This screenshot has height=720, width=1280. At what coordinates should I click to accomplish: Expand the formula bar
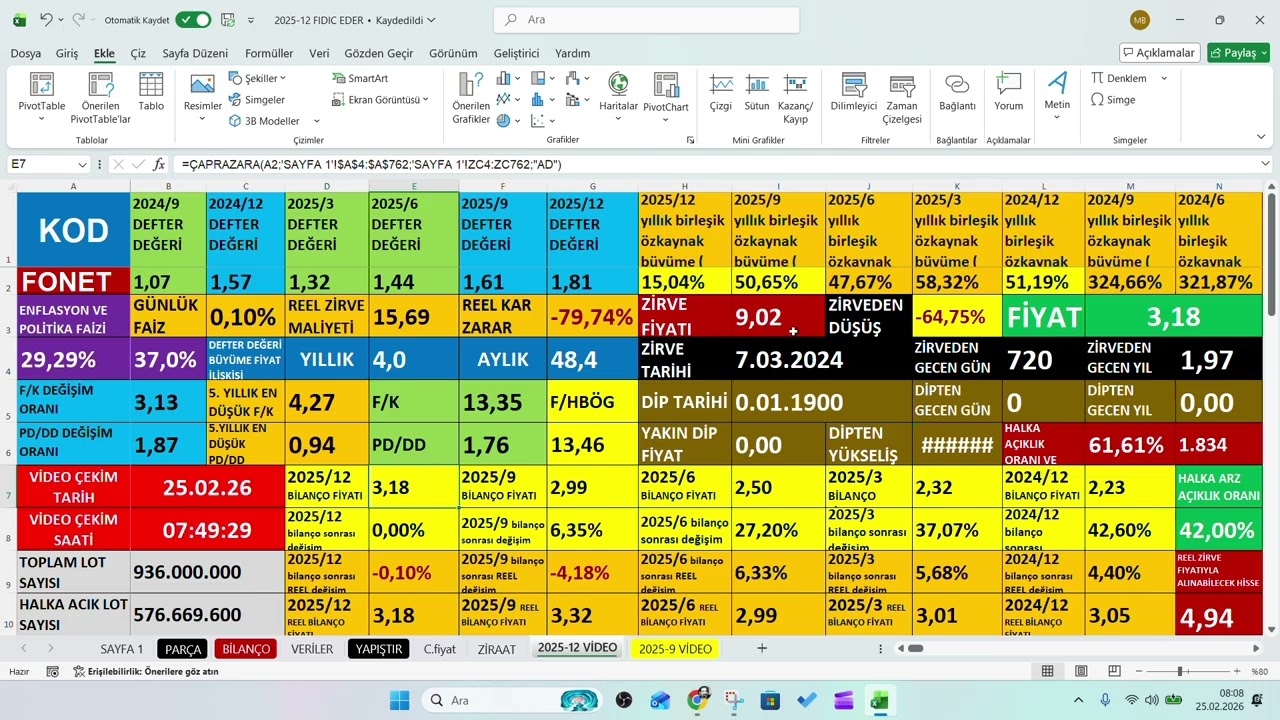[x=1264, y=164]
